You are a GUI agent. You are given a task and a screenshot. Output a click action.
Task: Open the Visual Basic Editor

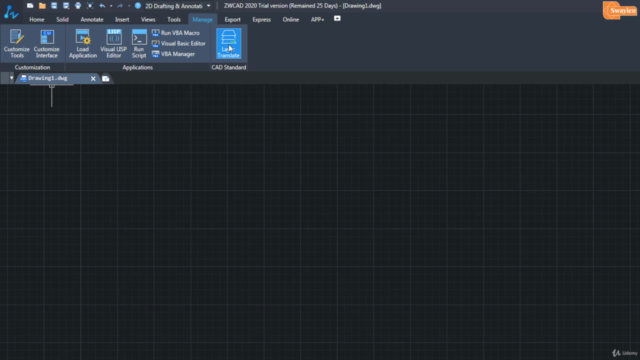click(x=179, y=43)
